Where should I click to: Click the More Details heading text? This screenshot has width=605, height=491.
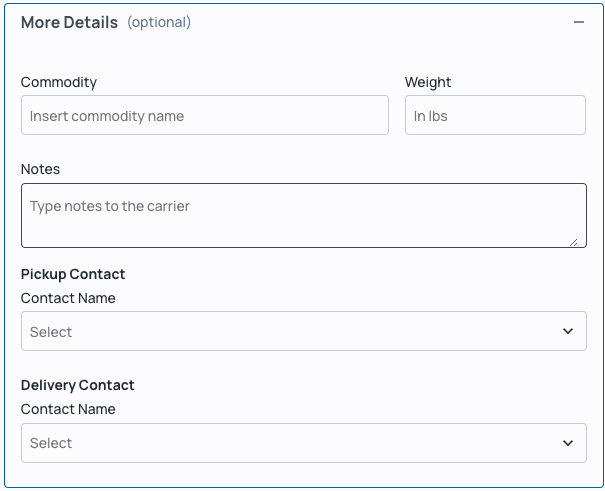tap(69, 22)
